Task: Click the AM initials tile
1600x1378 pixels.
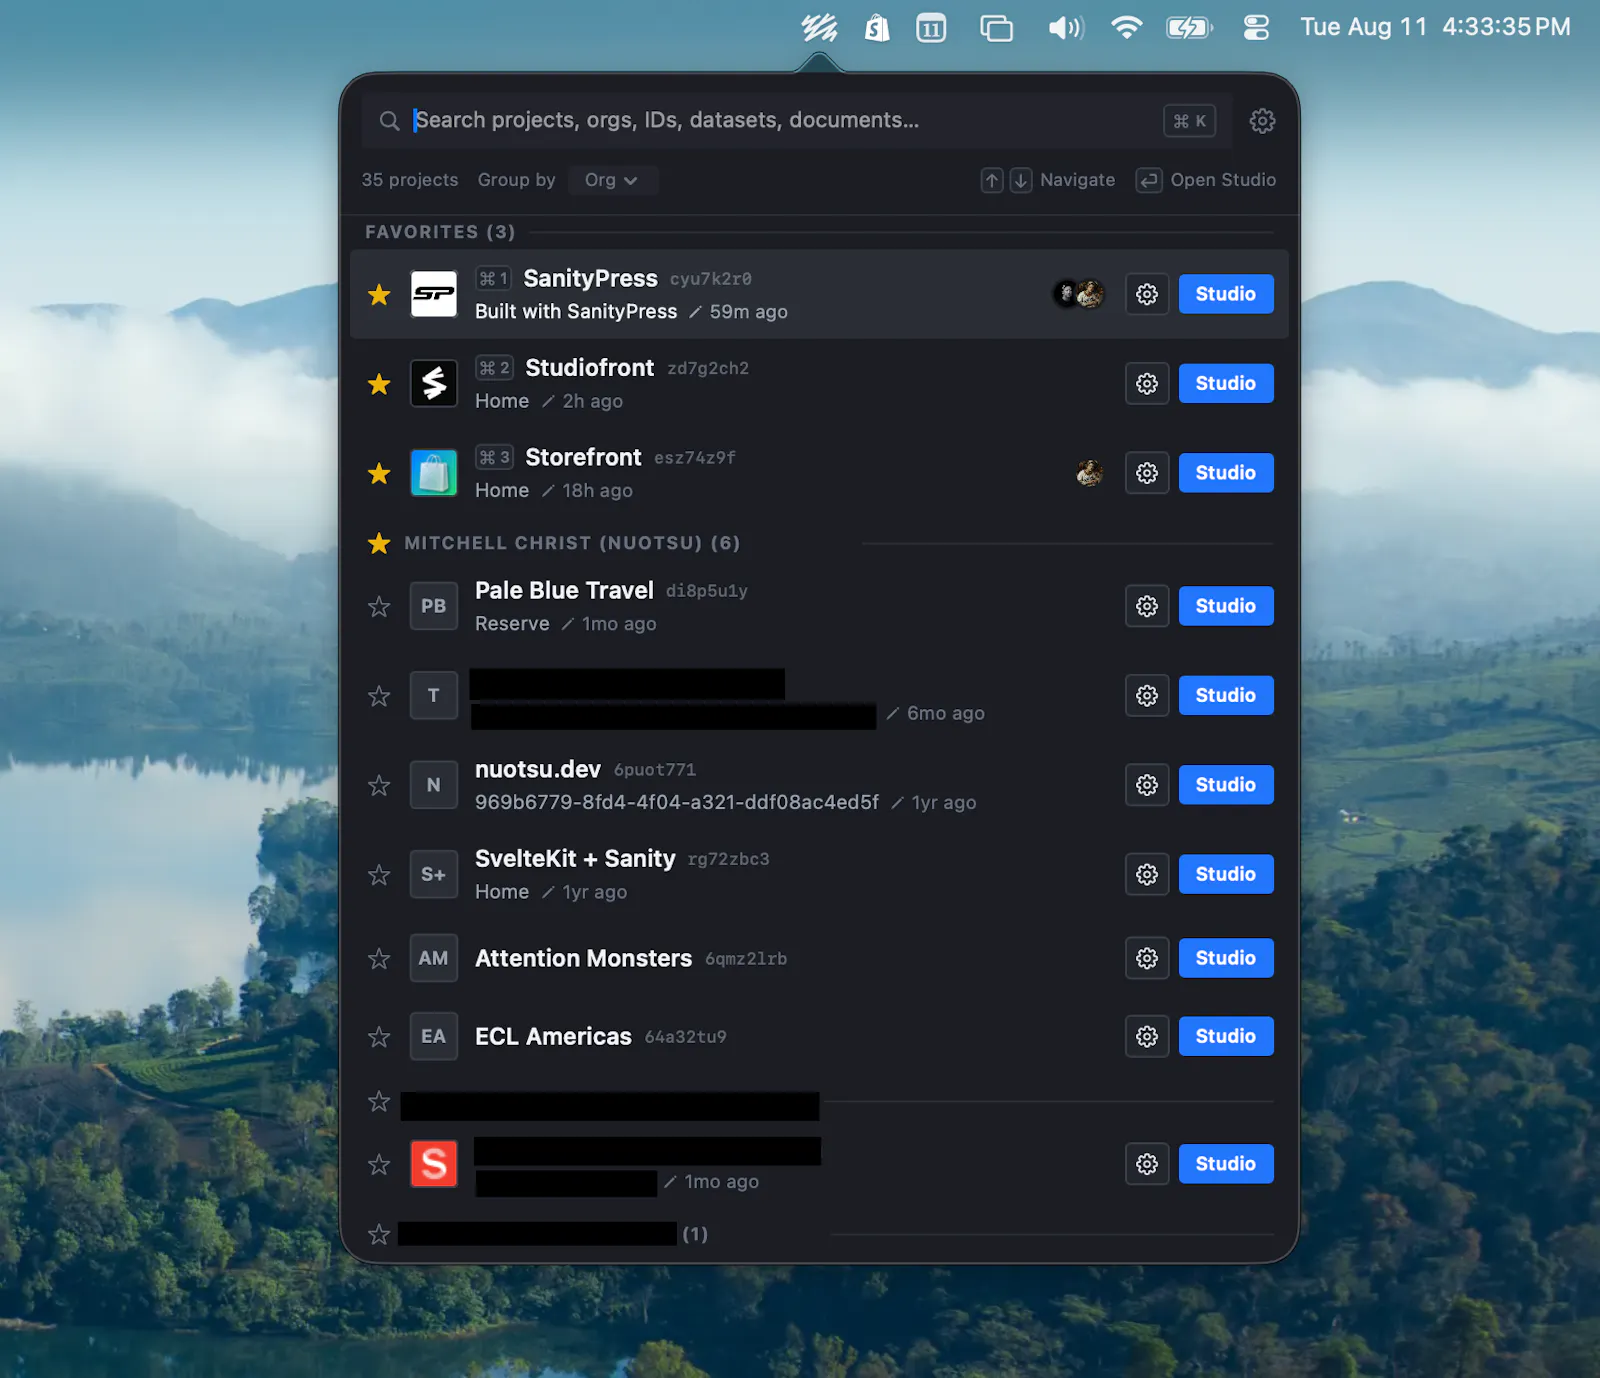Action: [434, 958]
